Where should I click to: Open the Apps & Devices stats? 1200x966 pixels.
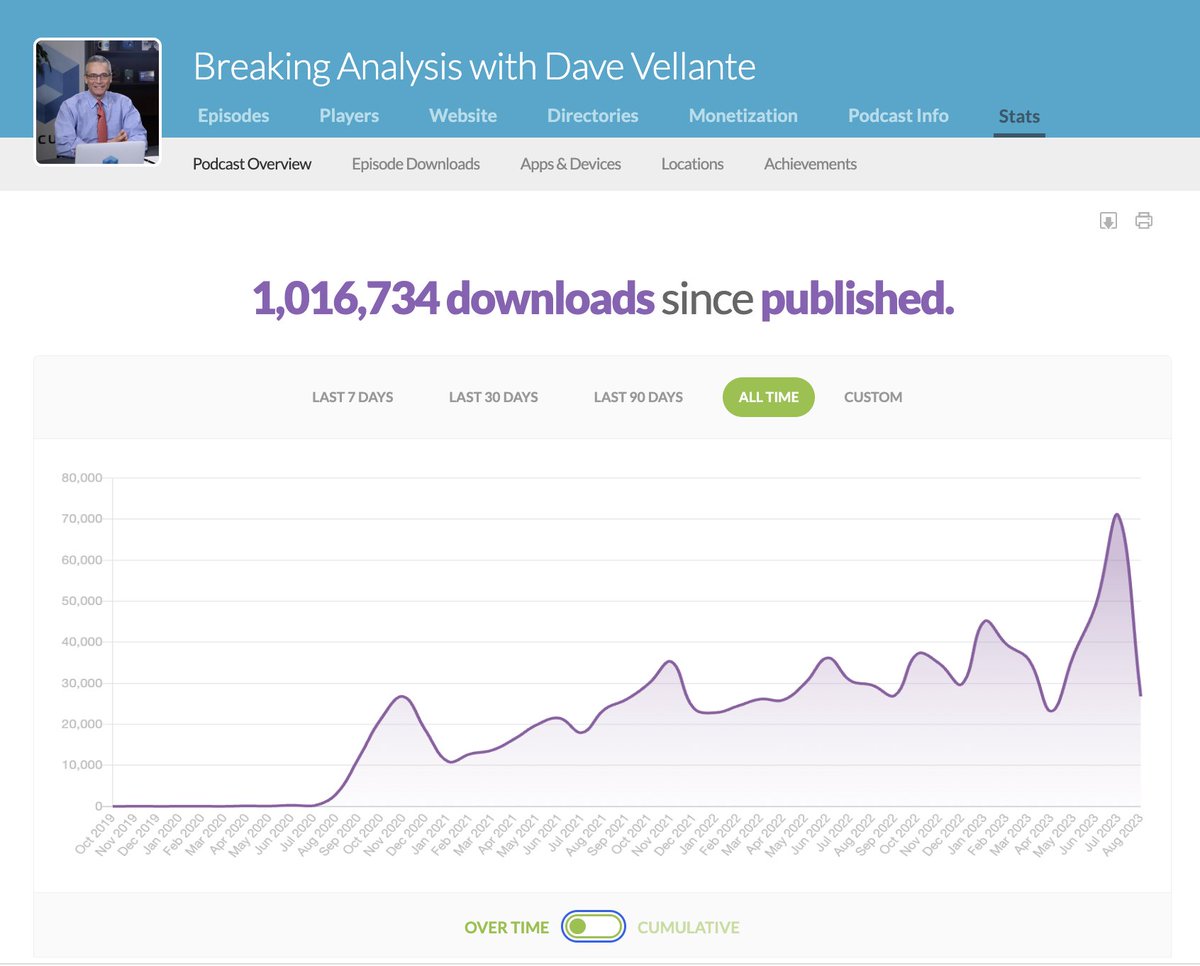(x=571, y=163)
